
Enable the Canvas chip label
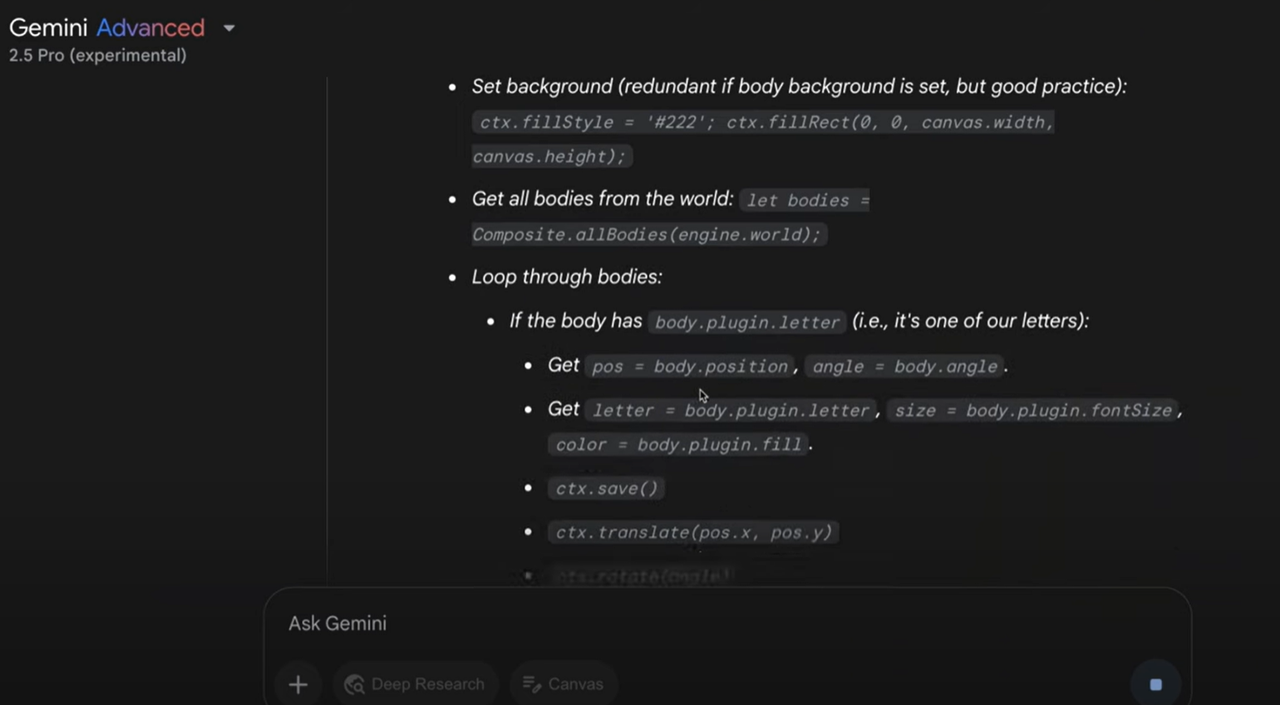[x=576, y=684]
